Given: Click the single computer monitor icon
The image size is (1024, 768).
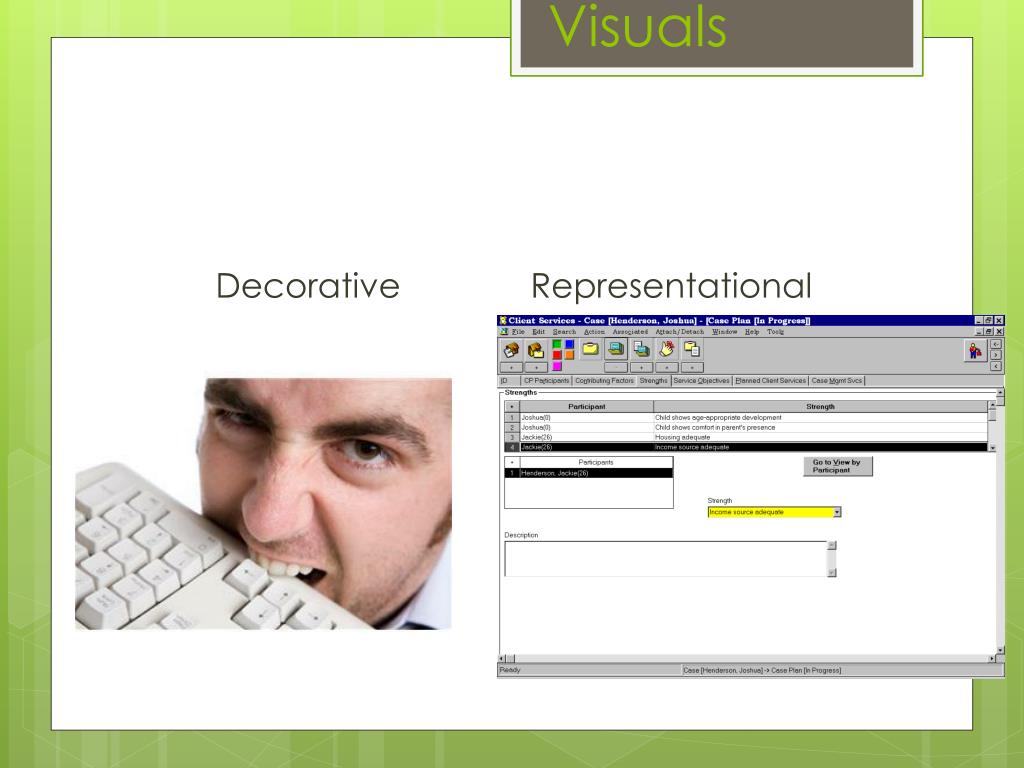Looking at the screenshot, I should tap(616, 349).
